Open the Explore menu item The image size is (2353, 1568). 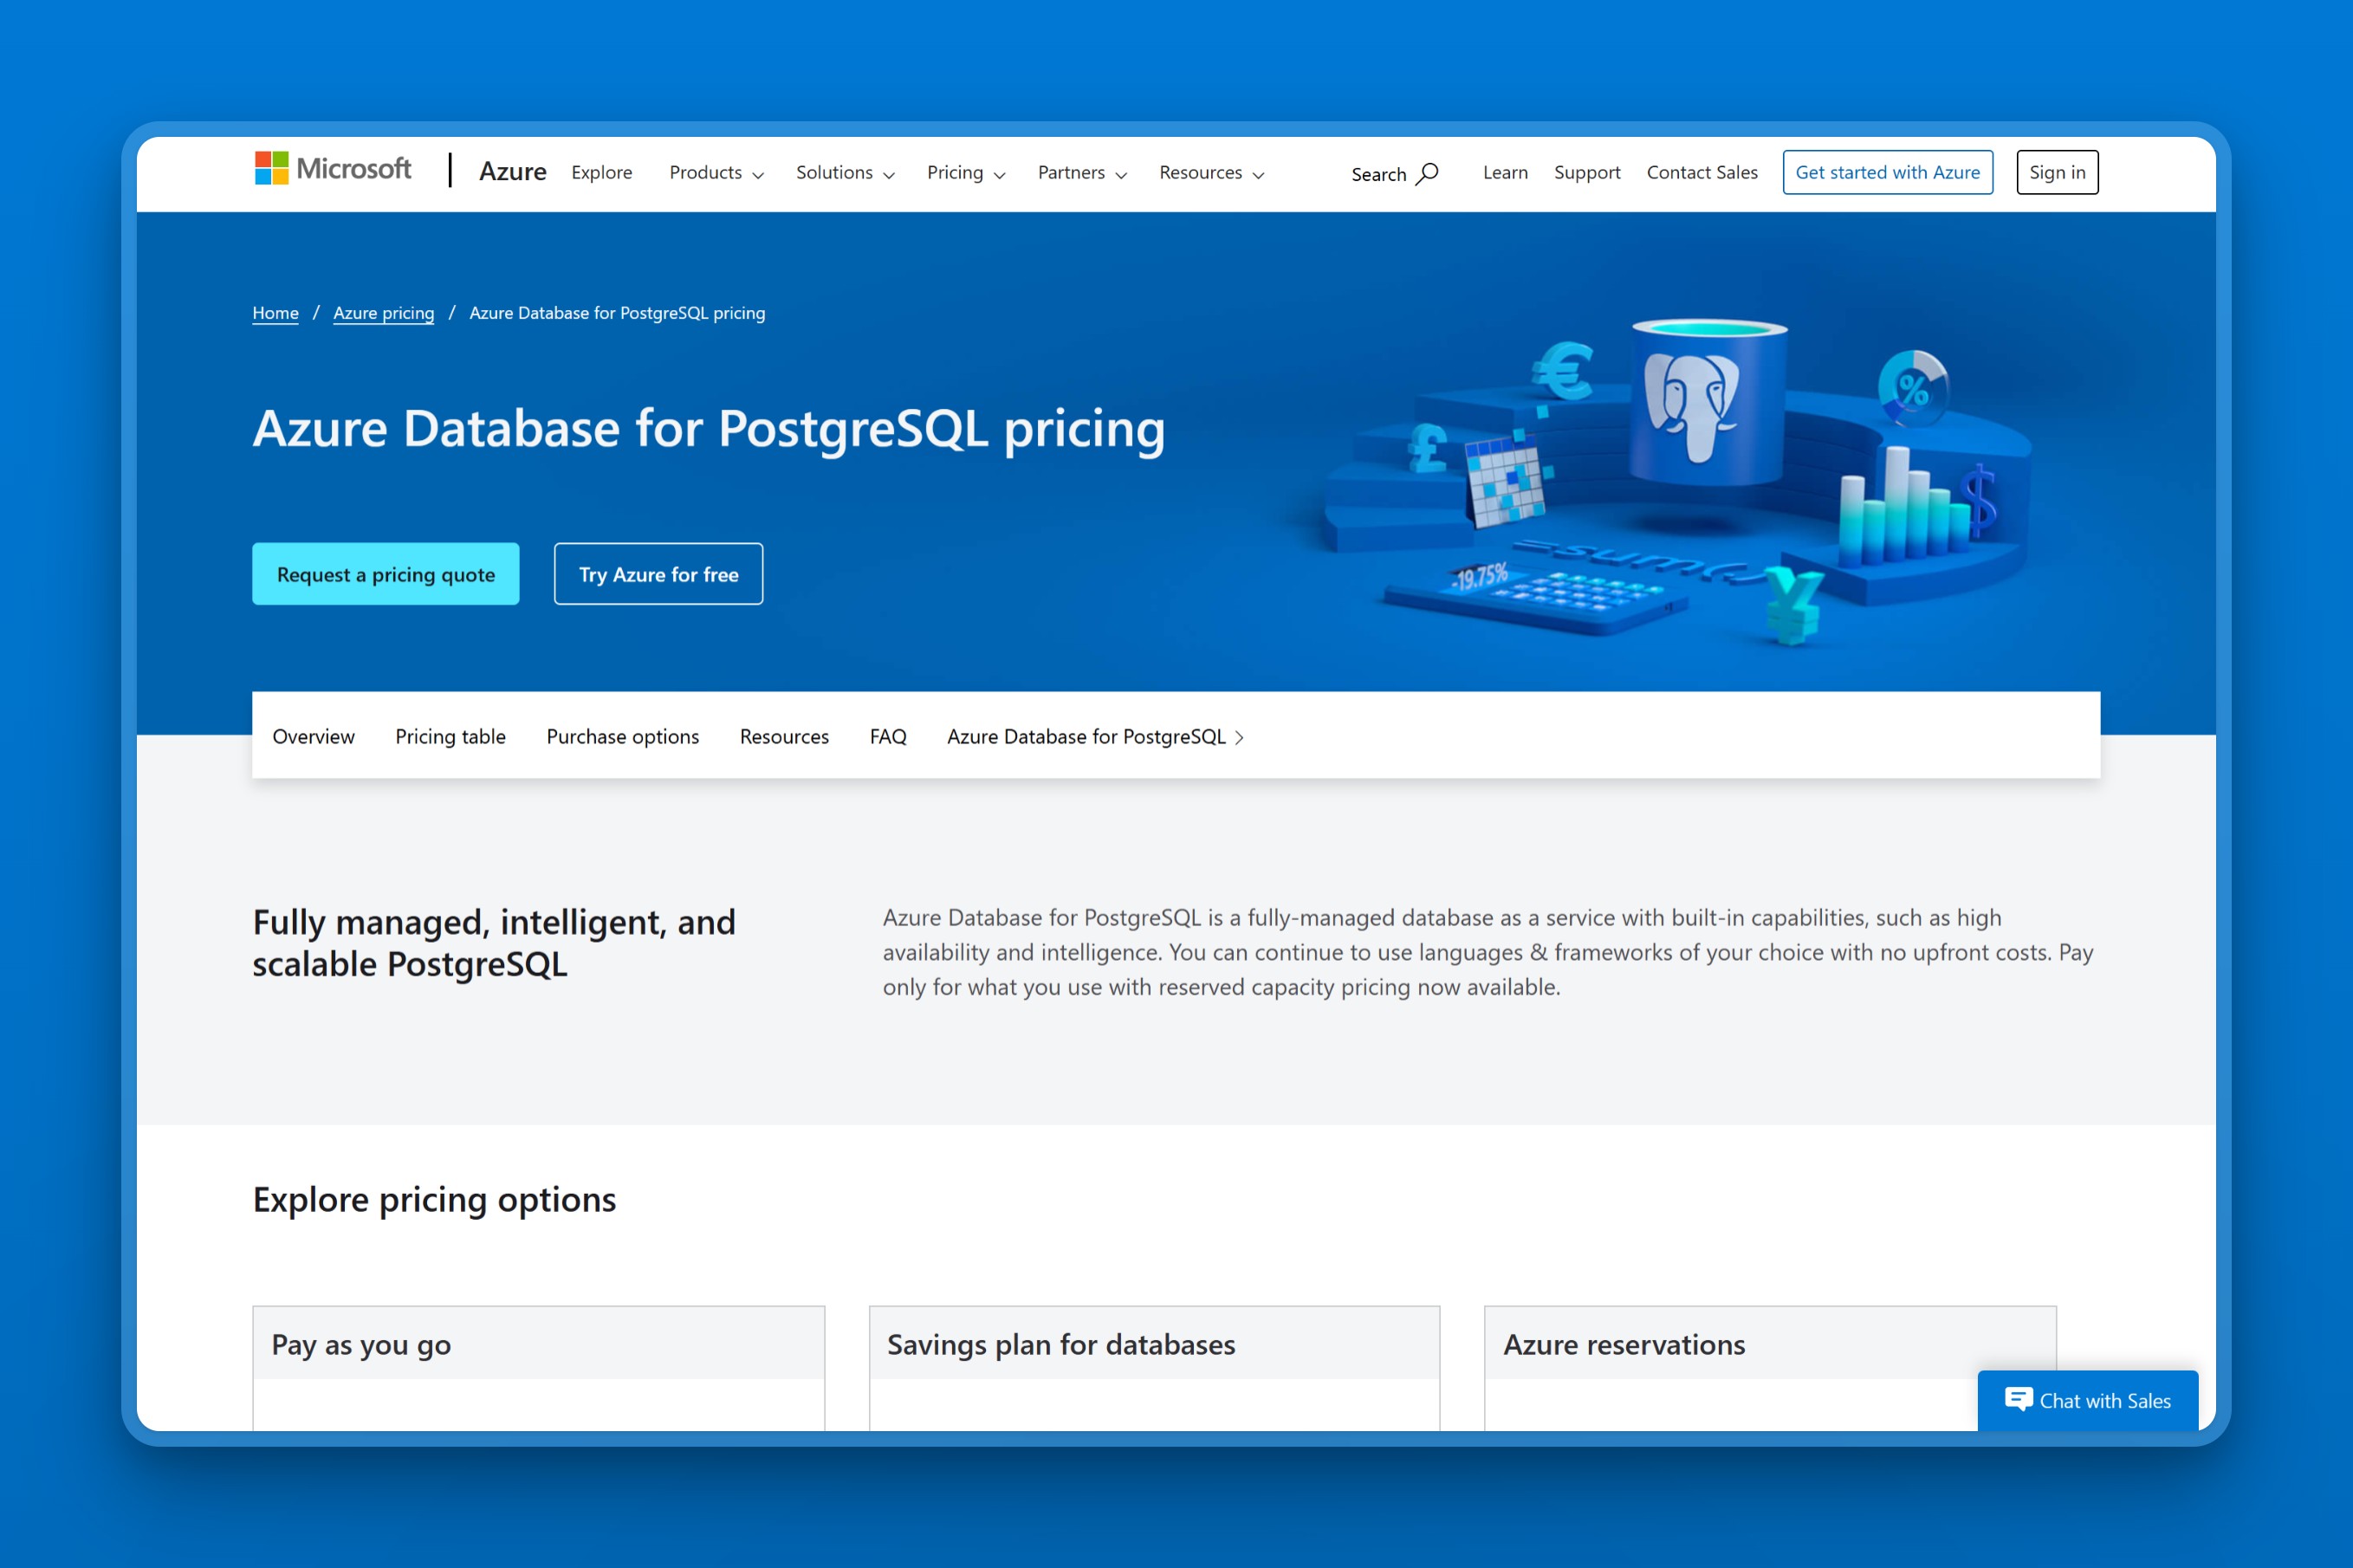pyautogui.click(x=602, y=172)
